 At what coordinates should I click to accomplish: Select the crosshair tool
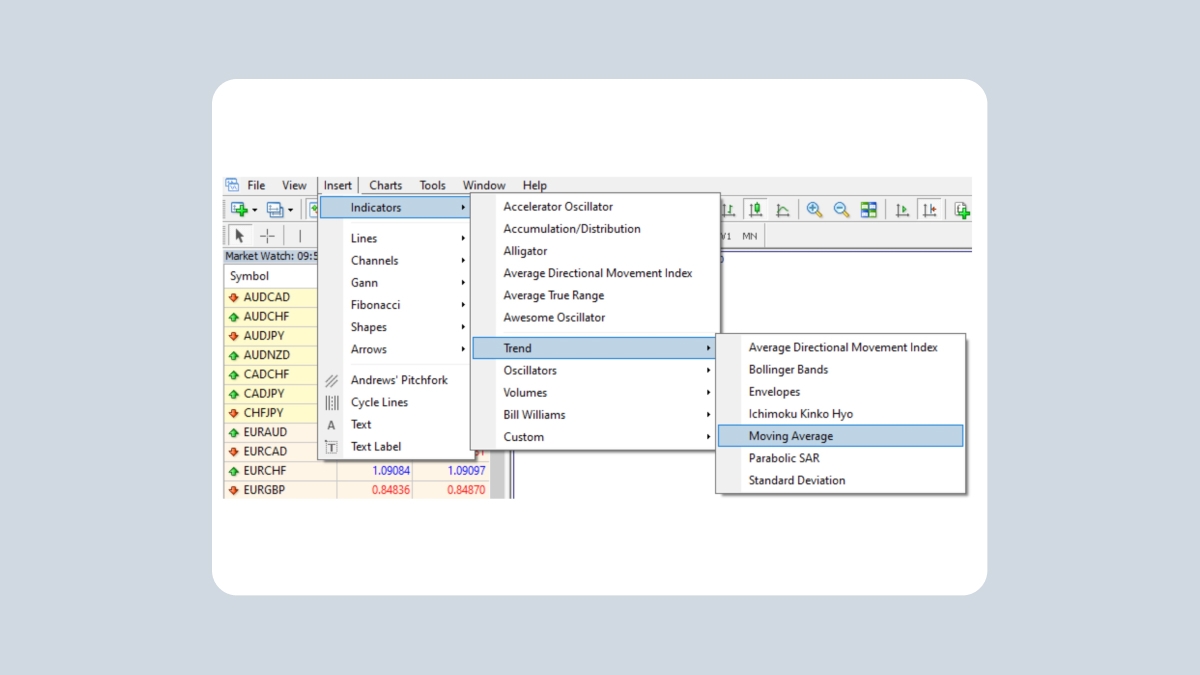267,236
